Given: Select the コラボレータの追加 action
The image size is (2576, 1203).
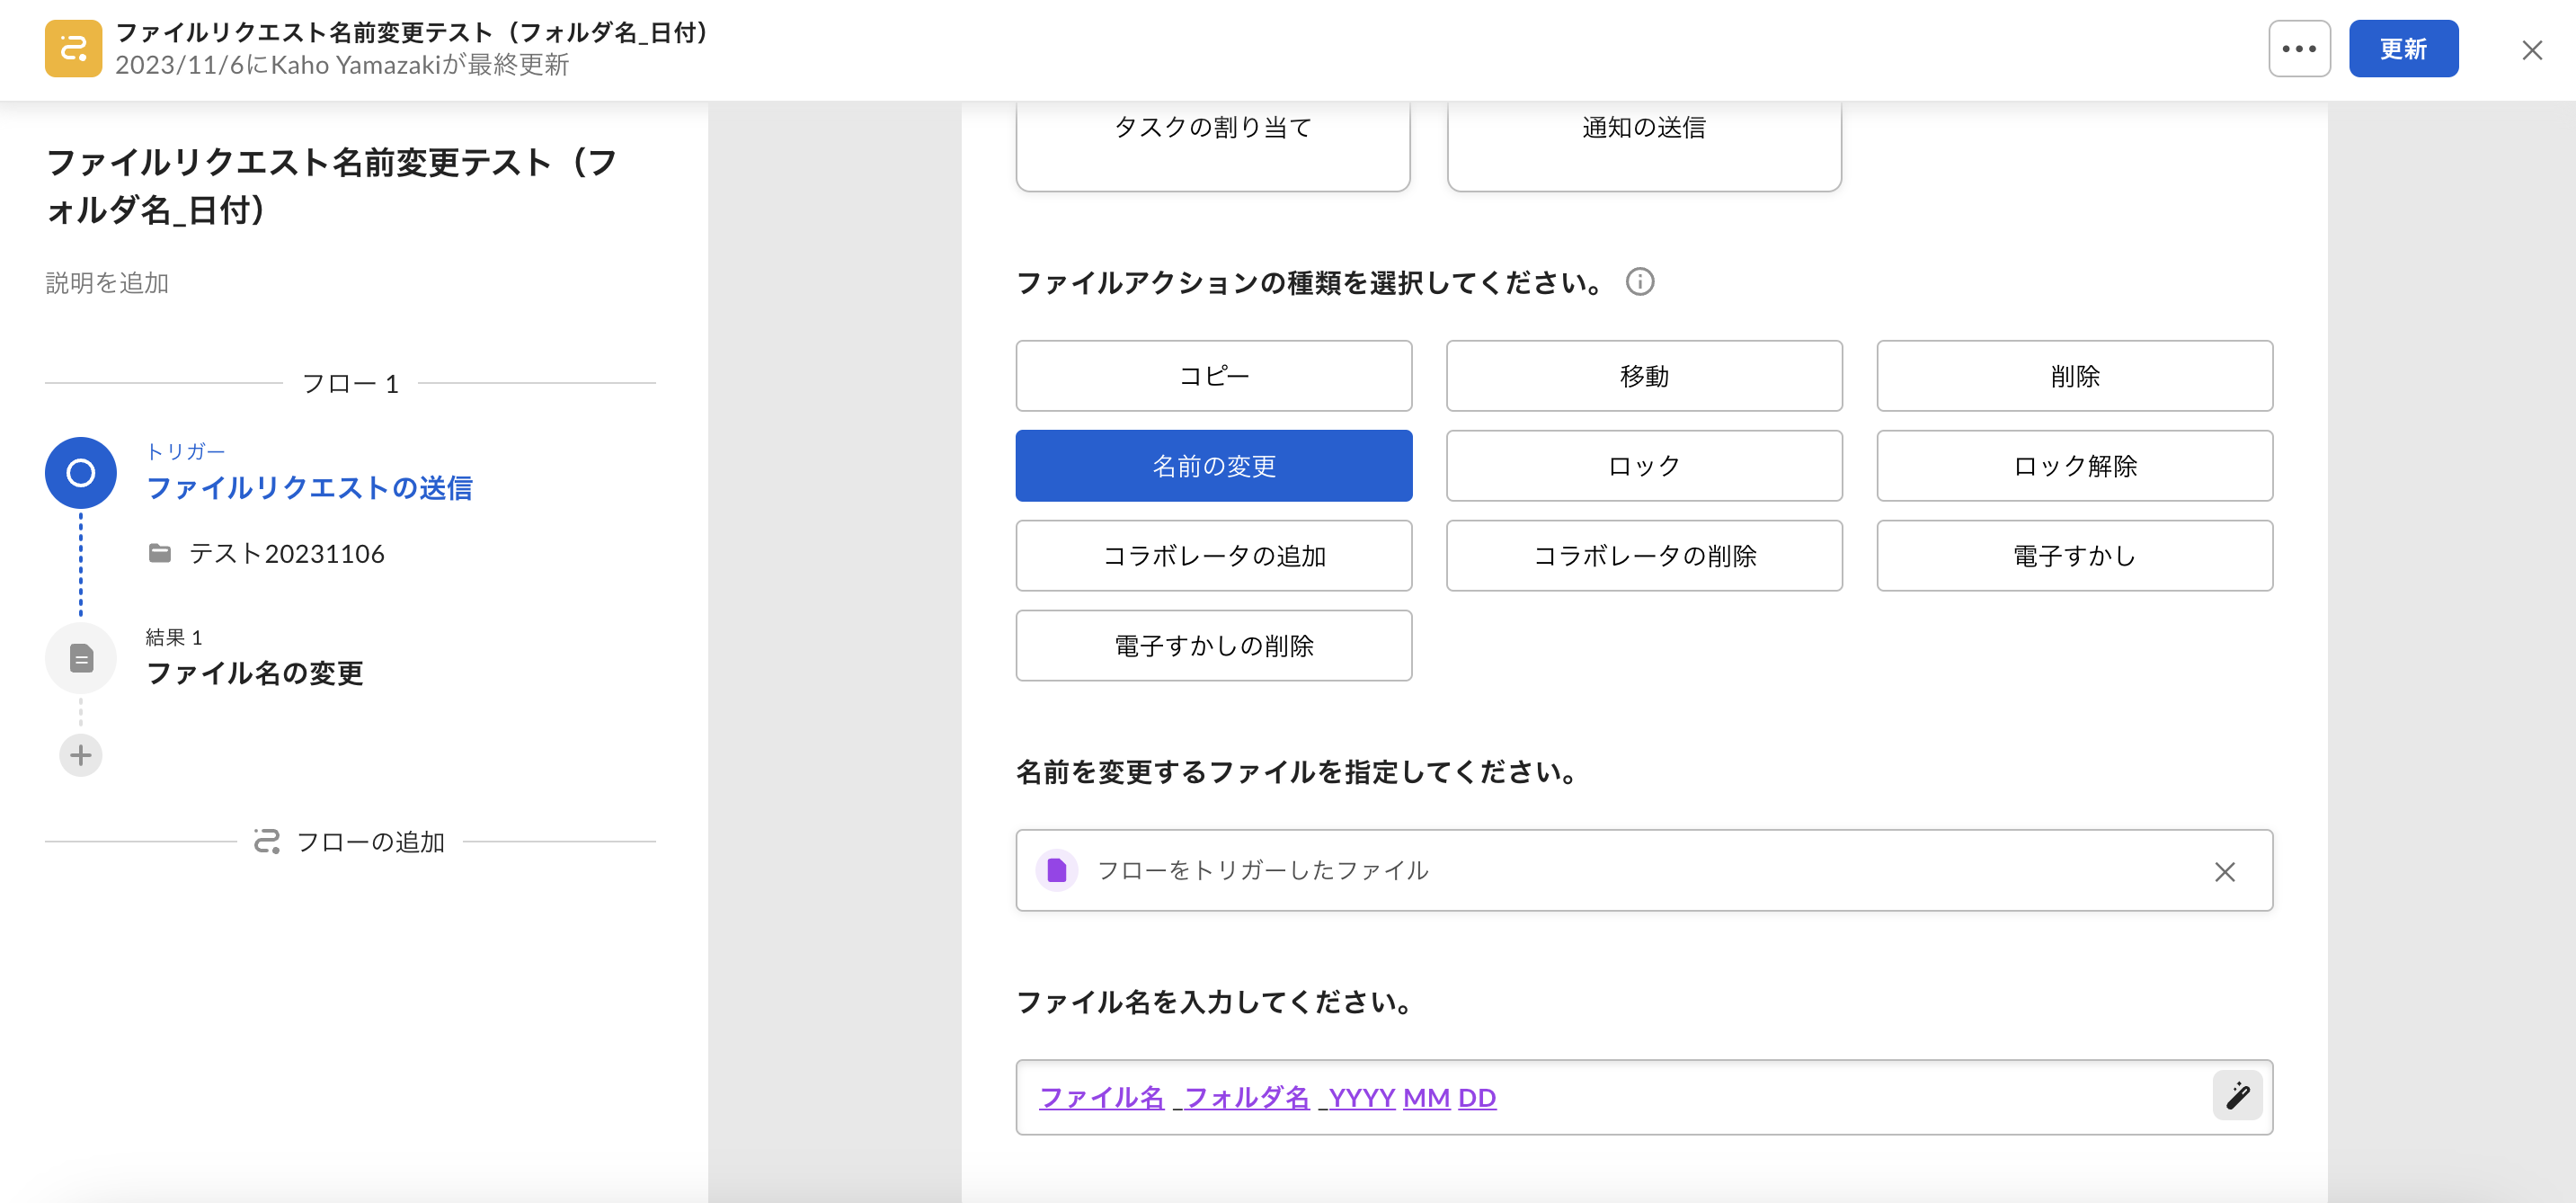Looking at the screenshot, I should (1214, 556).
